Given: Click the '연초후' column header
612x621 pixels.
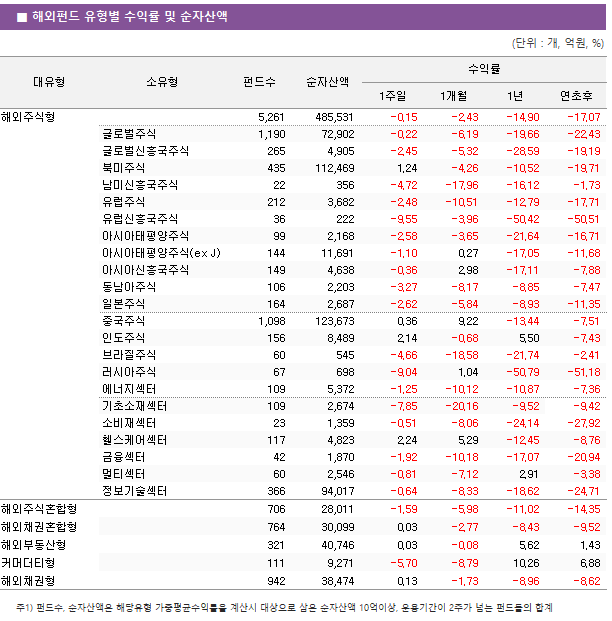Looking at the screenshot, I should [576, 96].
